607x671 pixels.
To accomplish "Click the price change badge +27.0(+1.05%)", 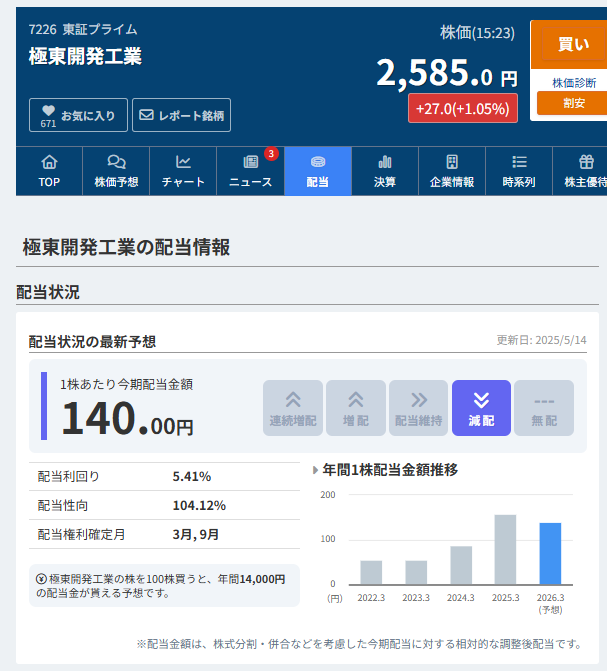I will click(463, 108).
